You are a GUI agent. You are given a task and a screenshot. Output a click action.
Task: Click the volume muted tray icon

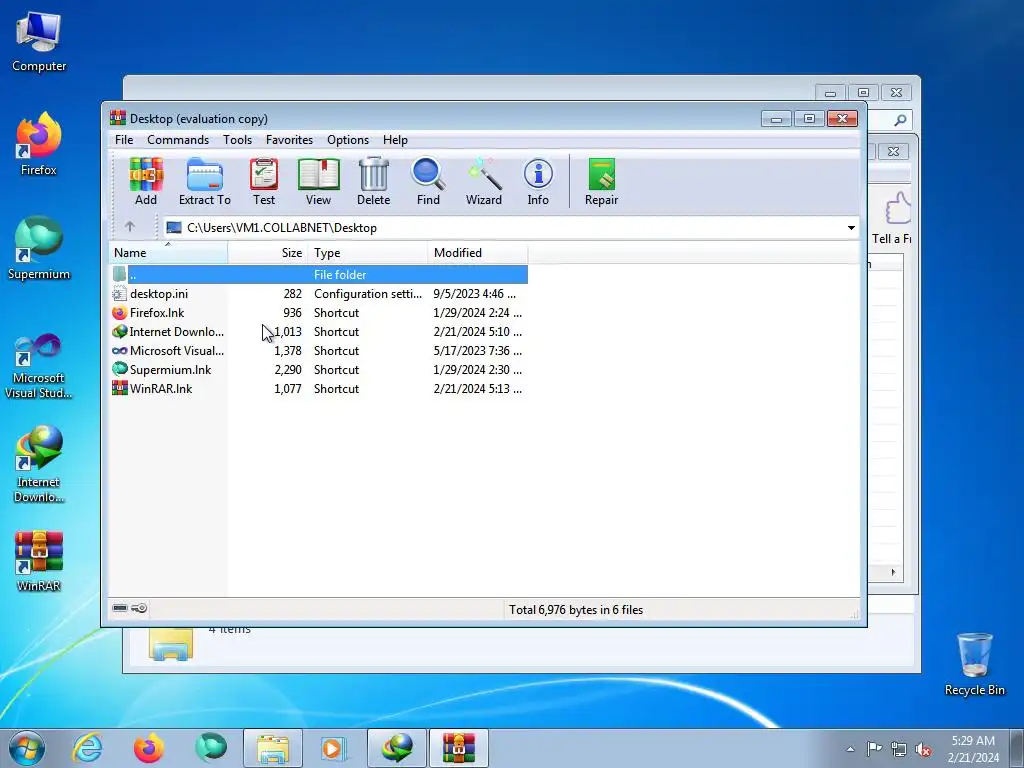(923, 749)
